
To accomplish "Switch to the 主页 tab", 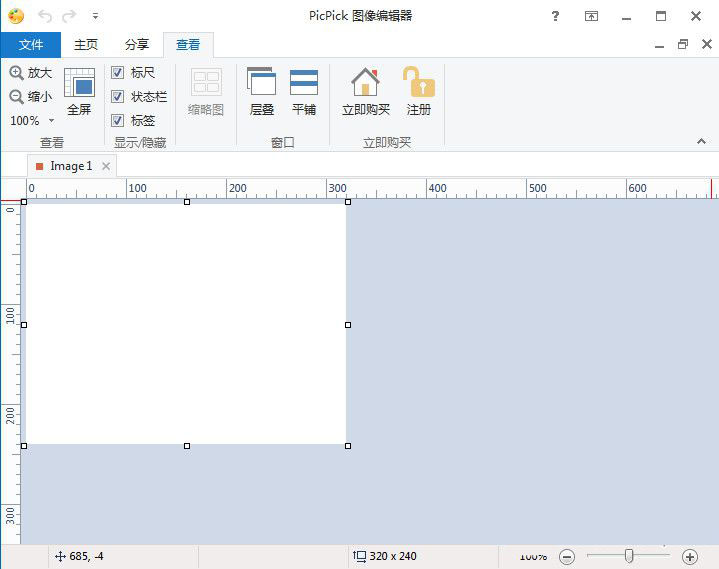I will click(86, 44).
